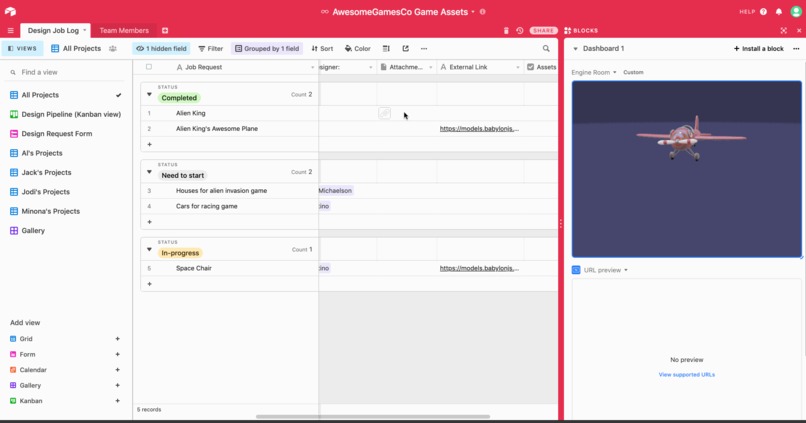Toggle the select all records checkbox
The image size is (806, 423).
(149, 67)
